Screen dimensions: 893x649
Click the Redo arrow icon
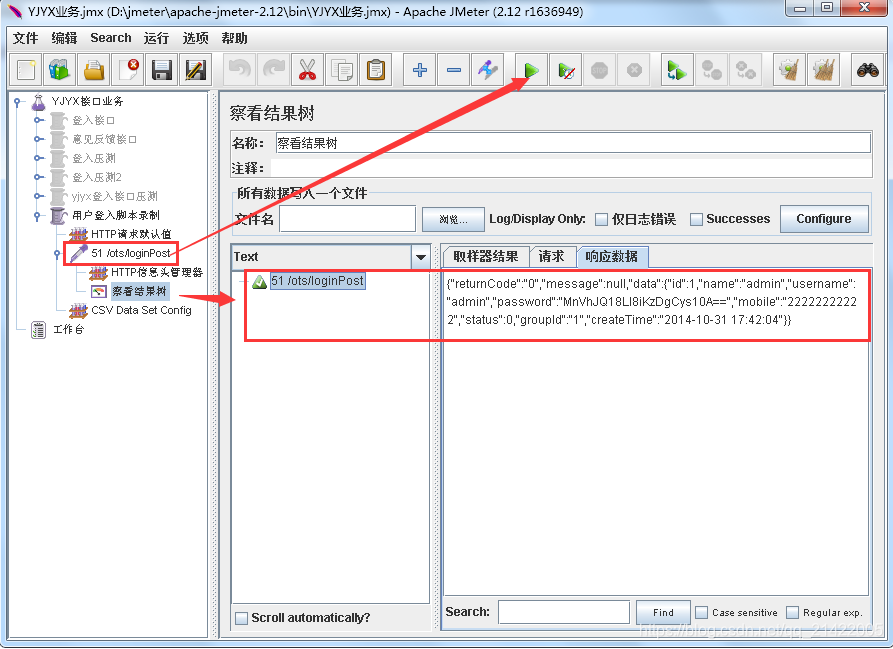tap(273, 70)
